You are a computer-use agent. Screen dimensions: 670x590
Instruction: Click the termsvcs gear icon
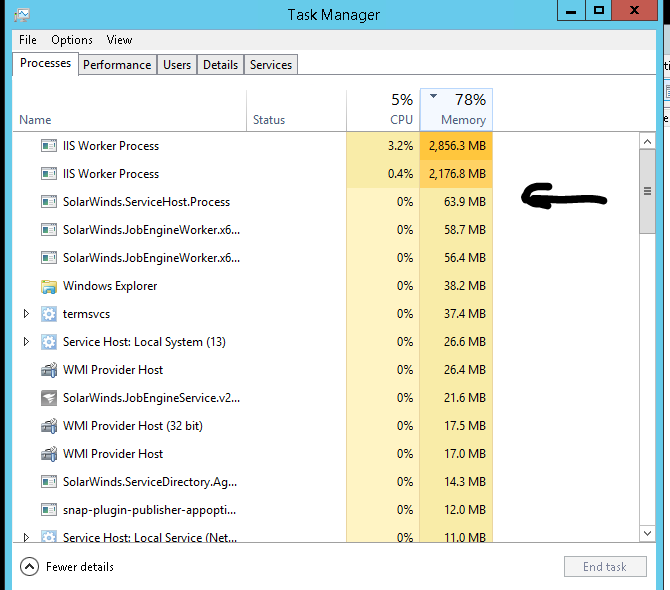click(49, 314)
